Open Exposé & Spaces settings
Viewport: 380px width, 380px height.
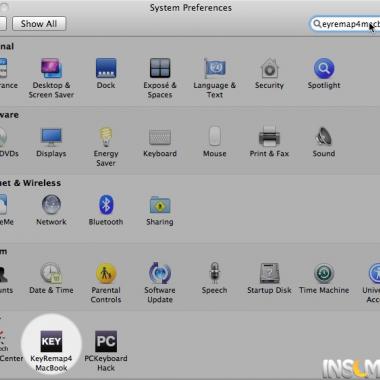click(160, 78)
